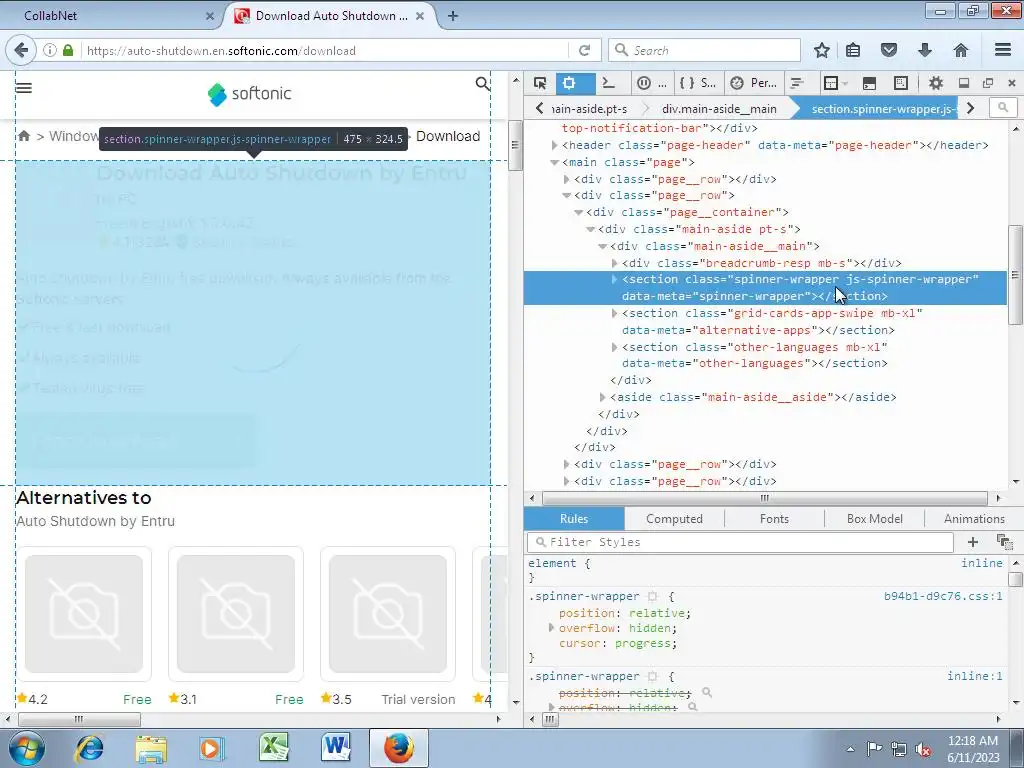The height and width of the screenshot is (768, 1024).
Task: Open the Style Editor panel
Action: [697, 83]
